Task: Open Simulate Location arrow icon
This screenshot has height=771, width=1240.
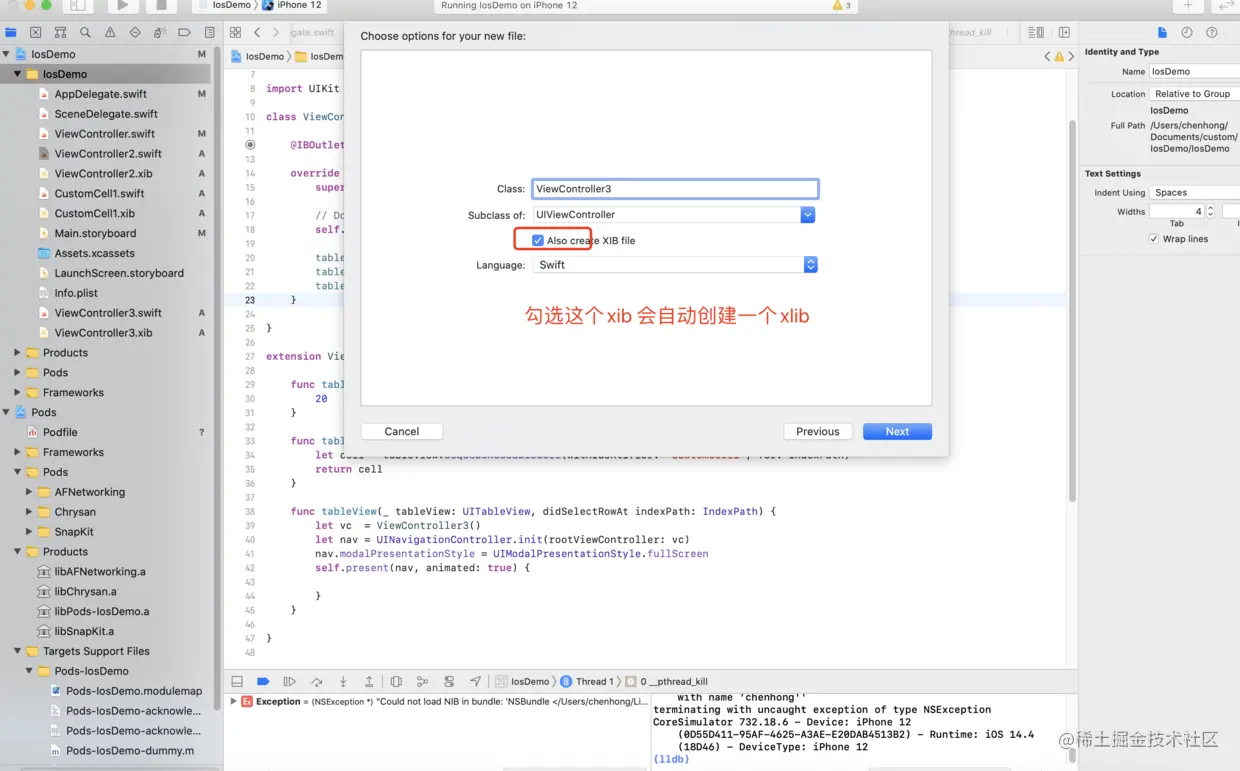Action: point(475,681)
